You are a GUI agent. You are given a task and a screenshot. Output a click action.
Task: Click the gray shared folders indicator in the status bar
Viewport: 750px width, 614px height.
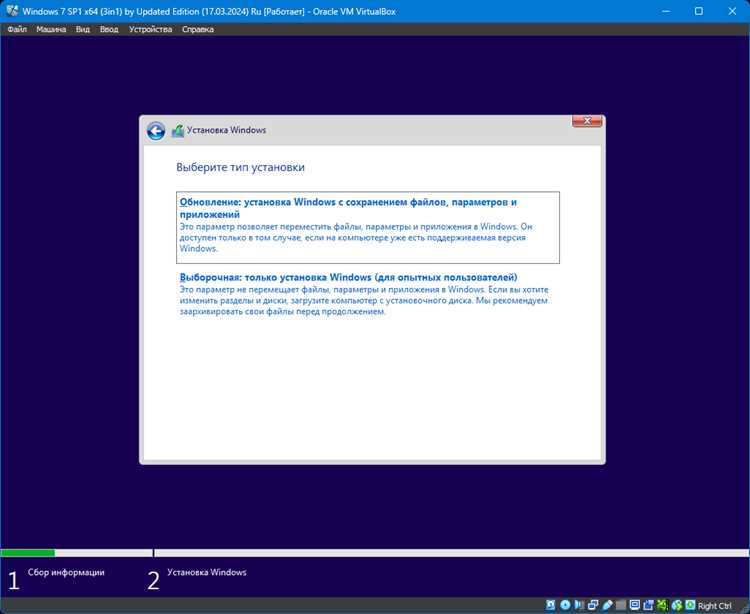621,605
